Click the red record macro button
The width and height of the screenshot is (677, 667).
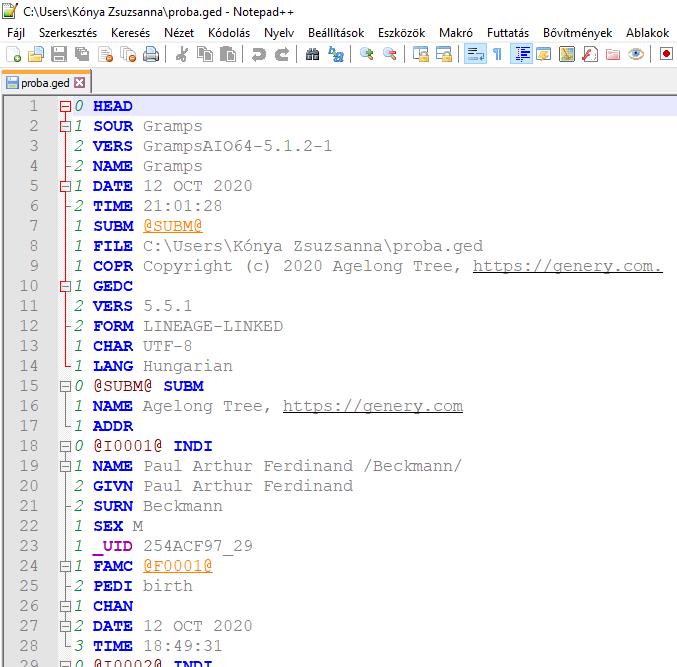666,54
